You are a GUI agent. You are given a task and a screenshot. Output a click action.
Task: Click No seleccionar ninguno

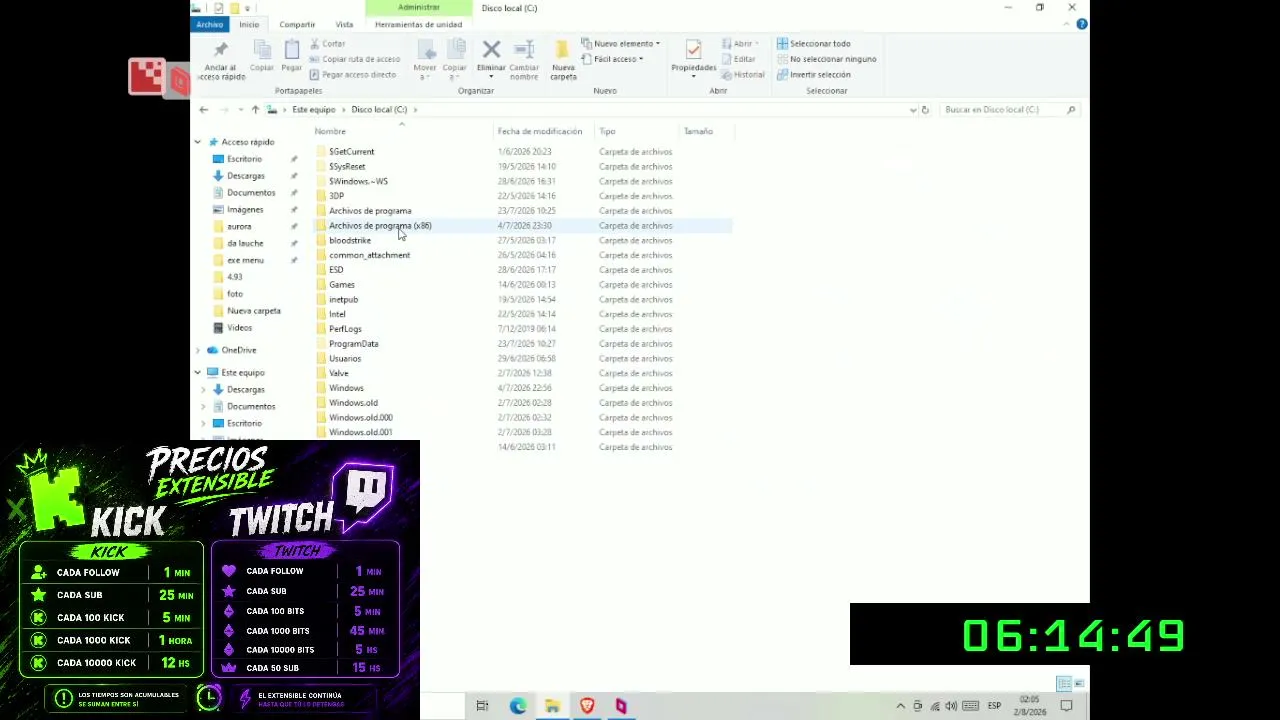(826, 59)
